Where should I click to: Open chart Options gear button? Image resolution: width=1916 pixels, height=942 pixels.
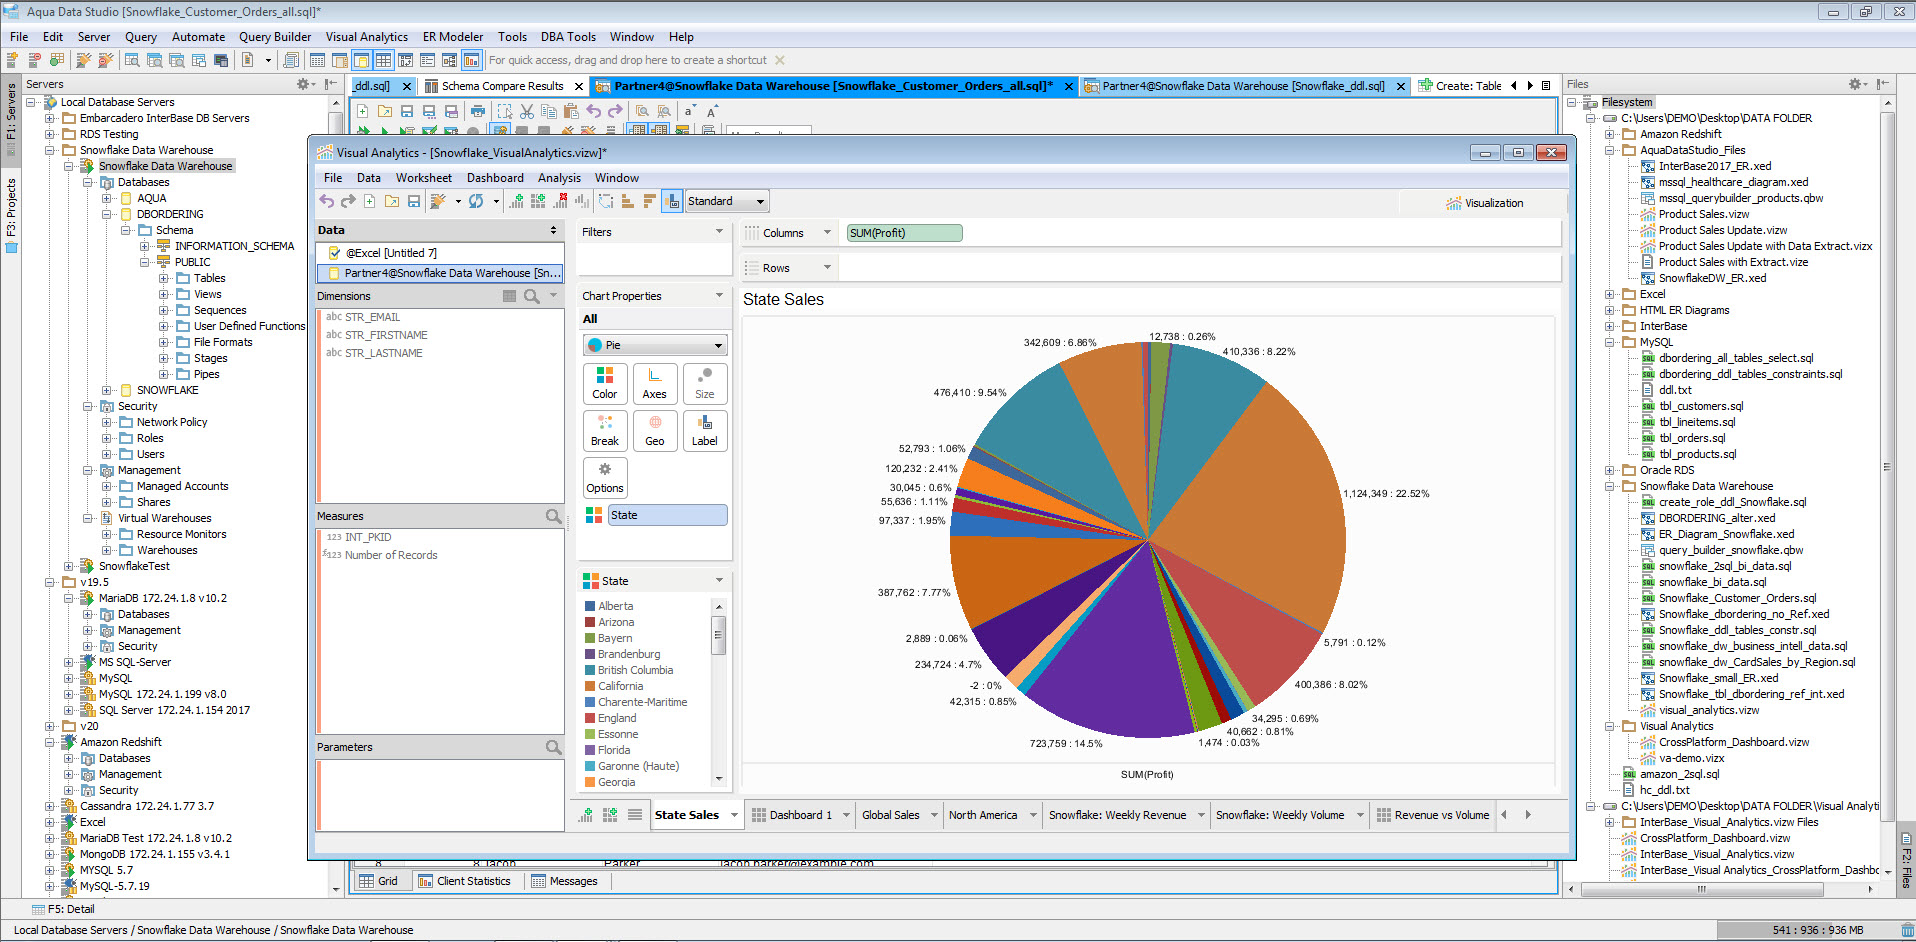tap(605, 477)
